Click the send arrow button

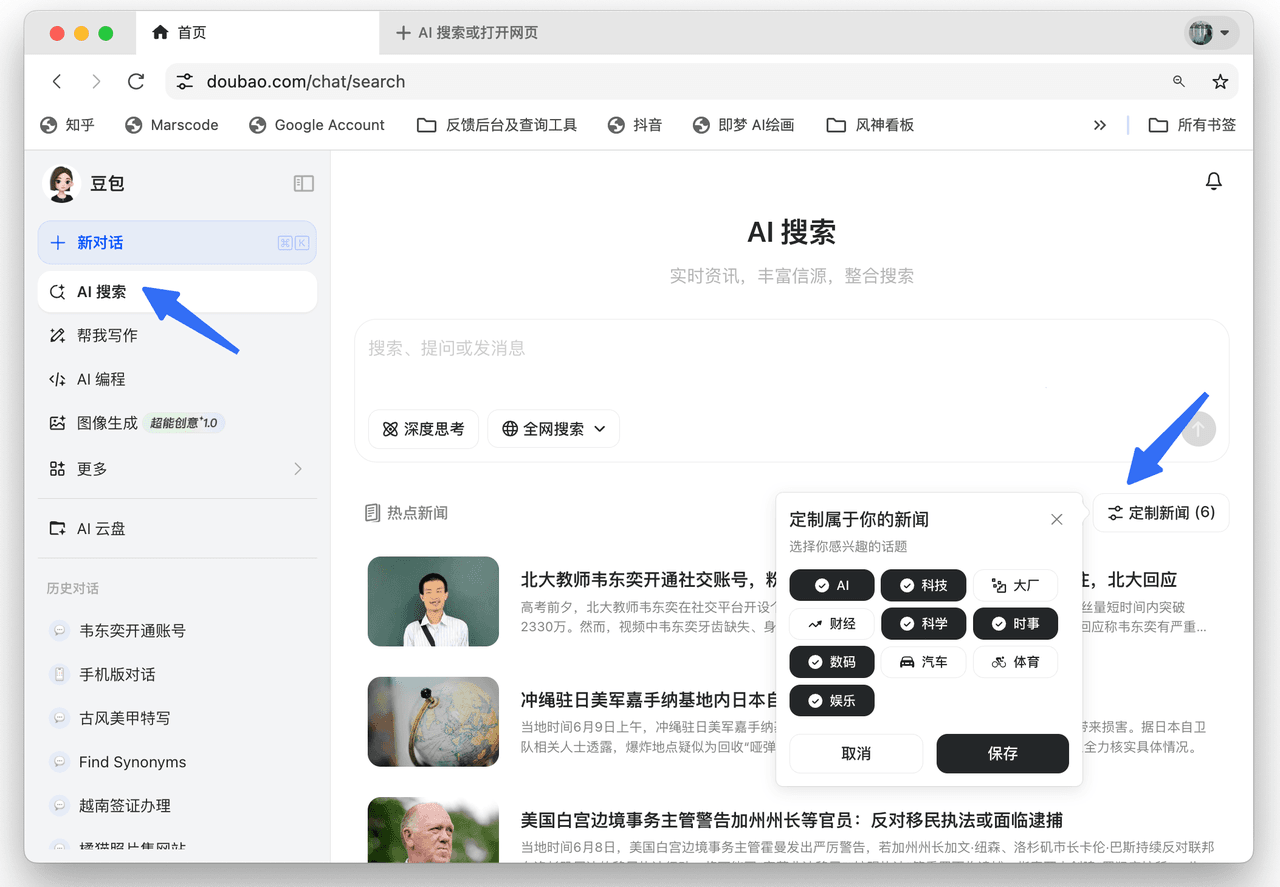(x=1198, y=429)
